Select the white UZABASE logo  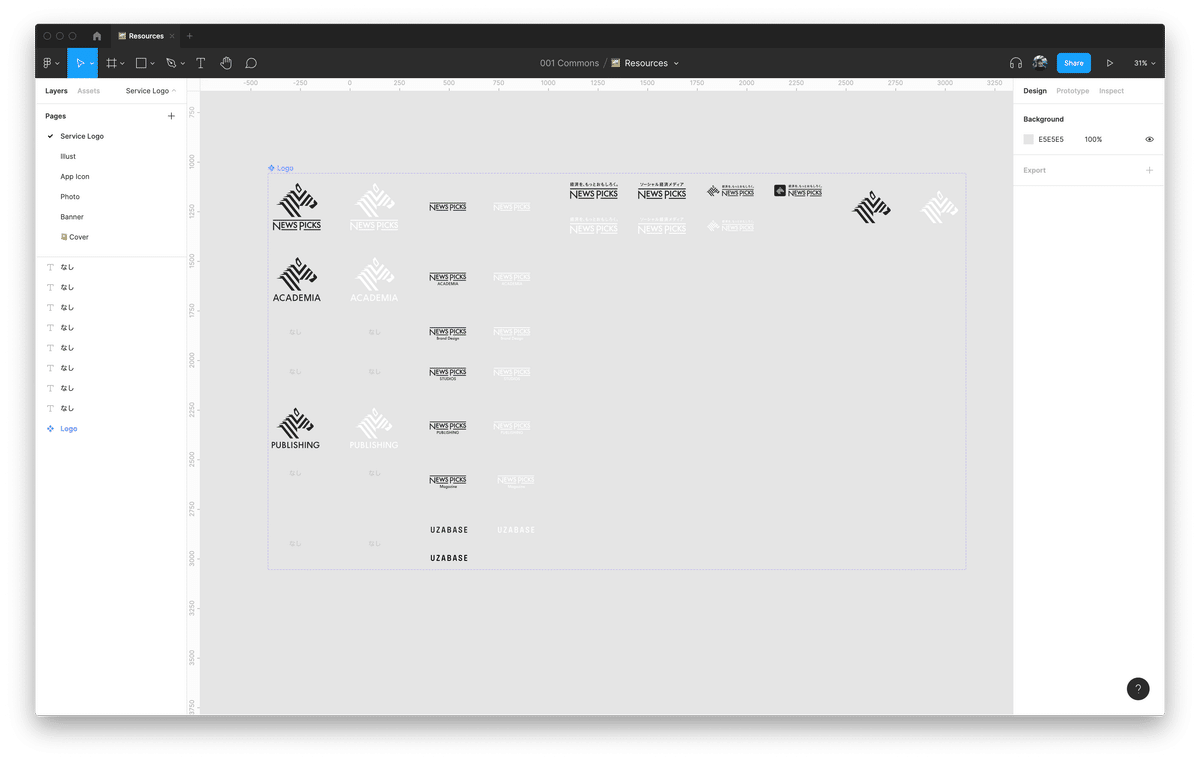coord(516,530)
